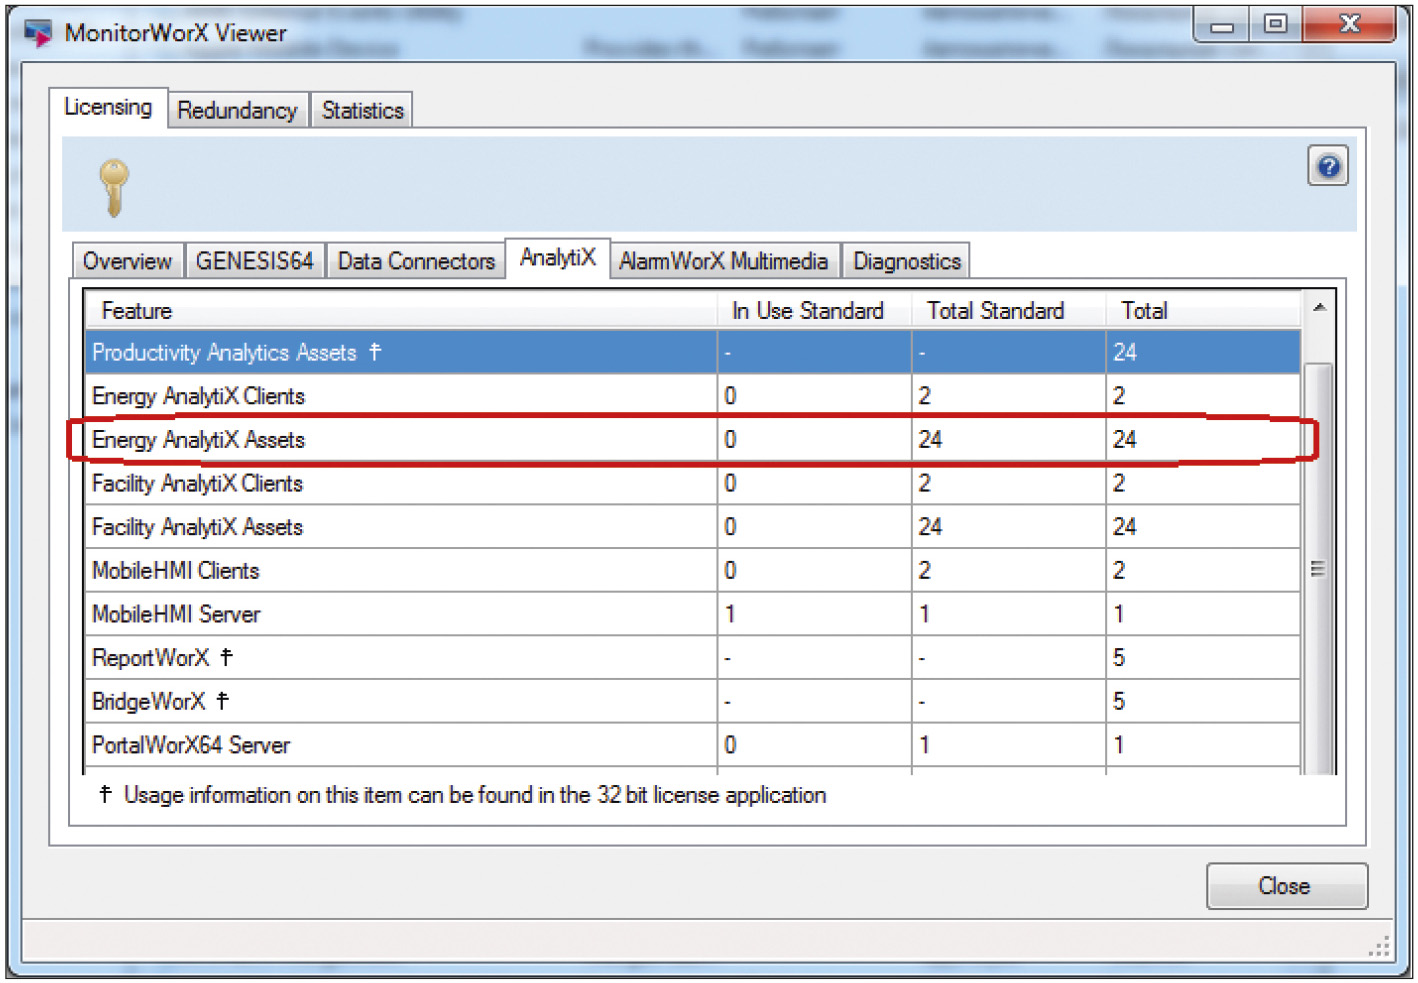The image size is (1418, 983).
Task: Select the Energy AnalytiX Assets row
Action: (693, 440)
